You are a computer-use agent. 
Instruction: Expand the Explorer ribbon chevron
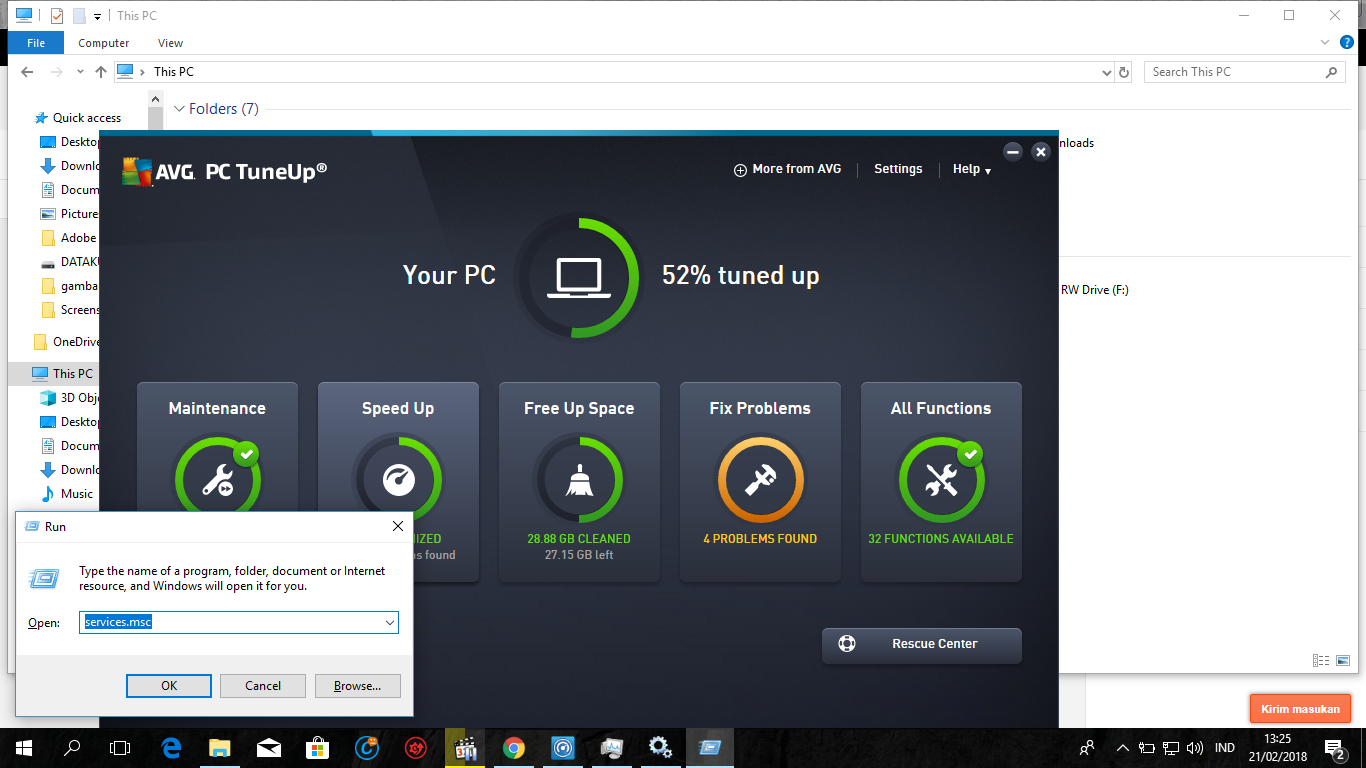pyautogui.click(x=1325, y=43)
